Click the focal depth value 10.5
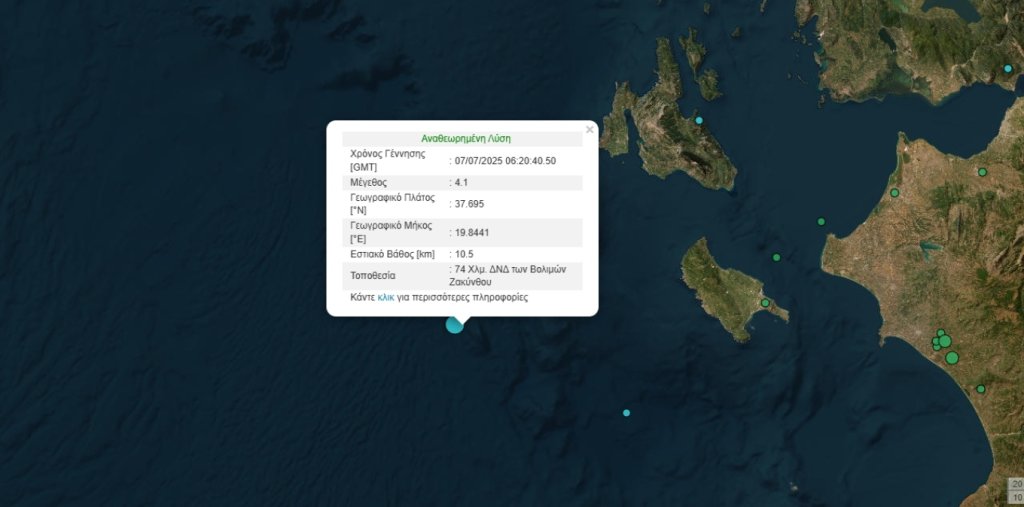Viewport: 1024px width, 507px height. (464, 255)
